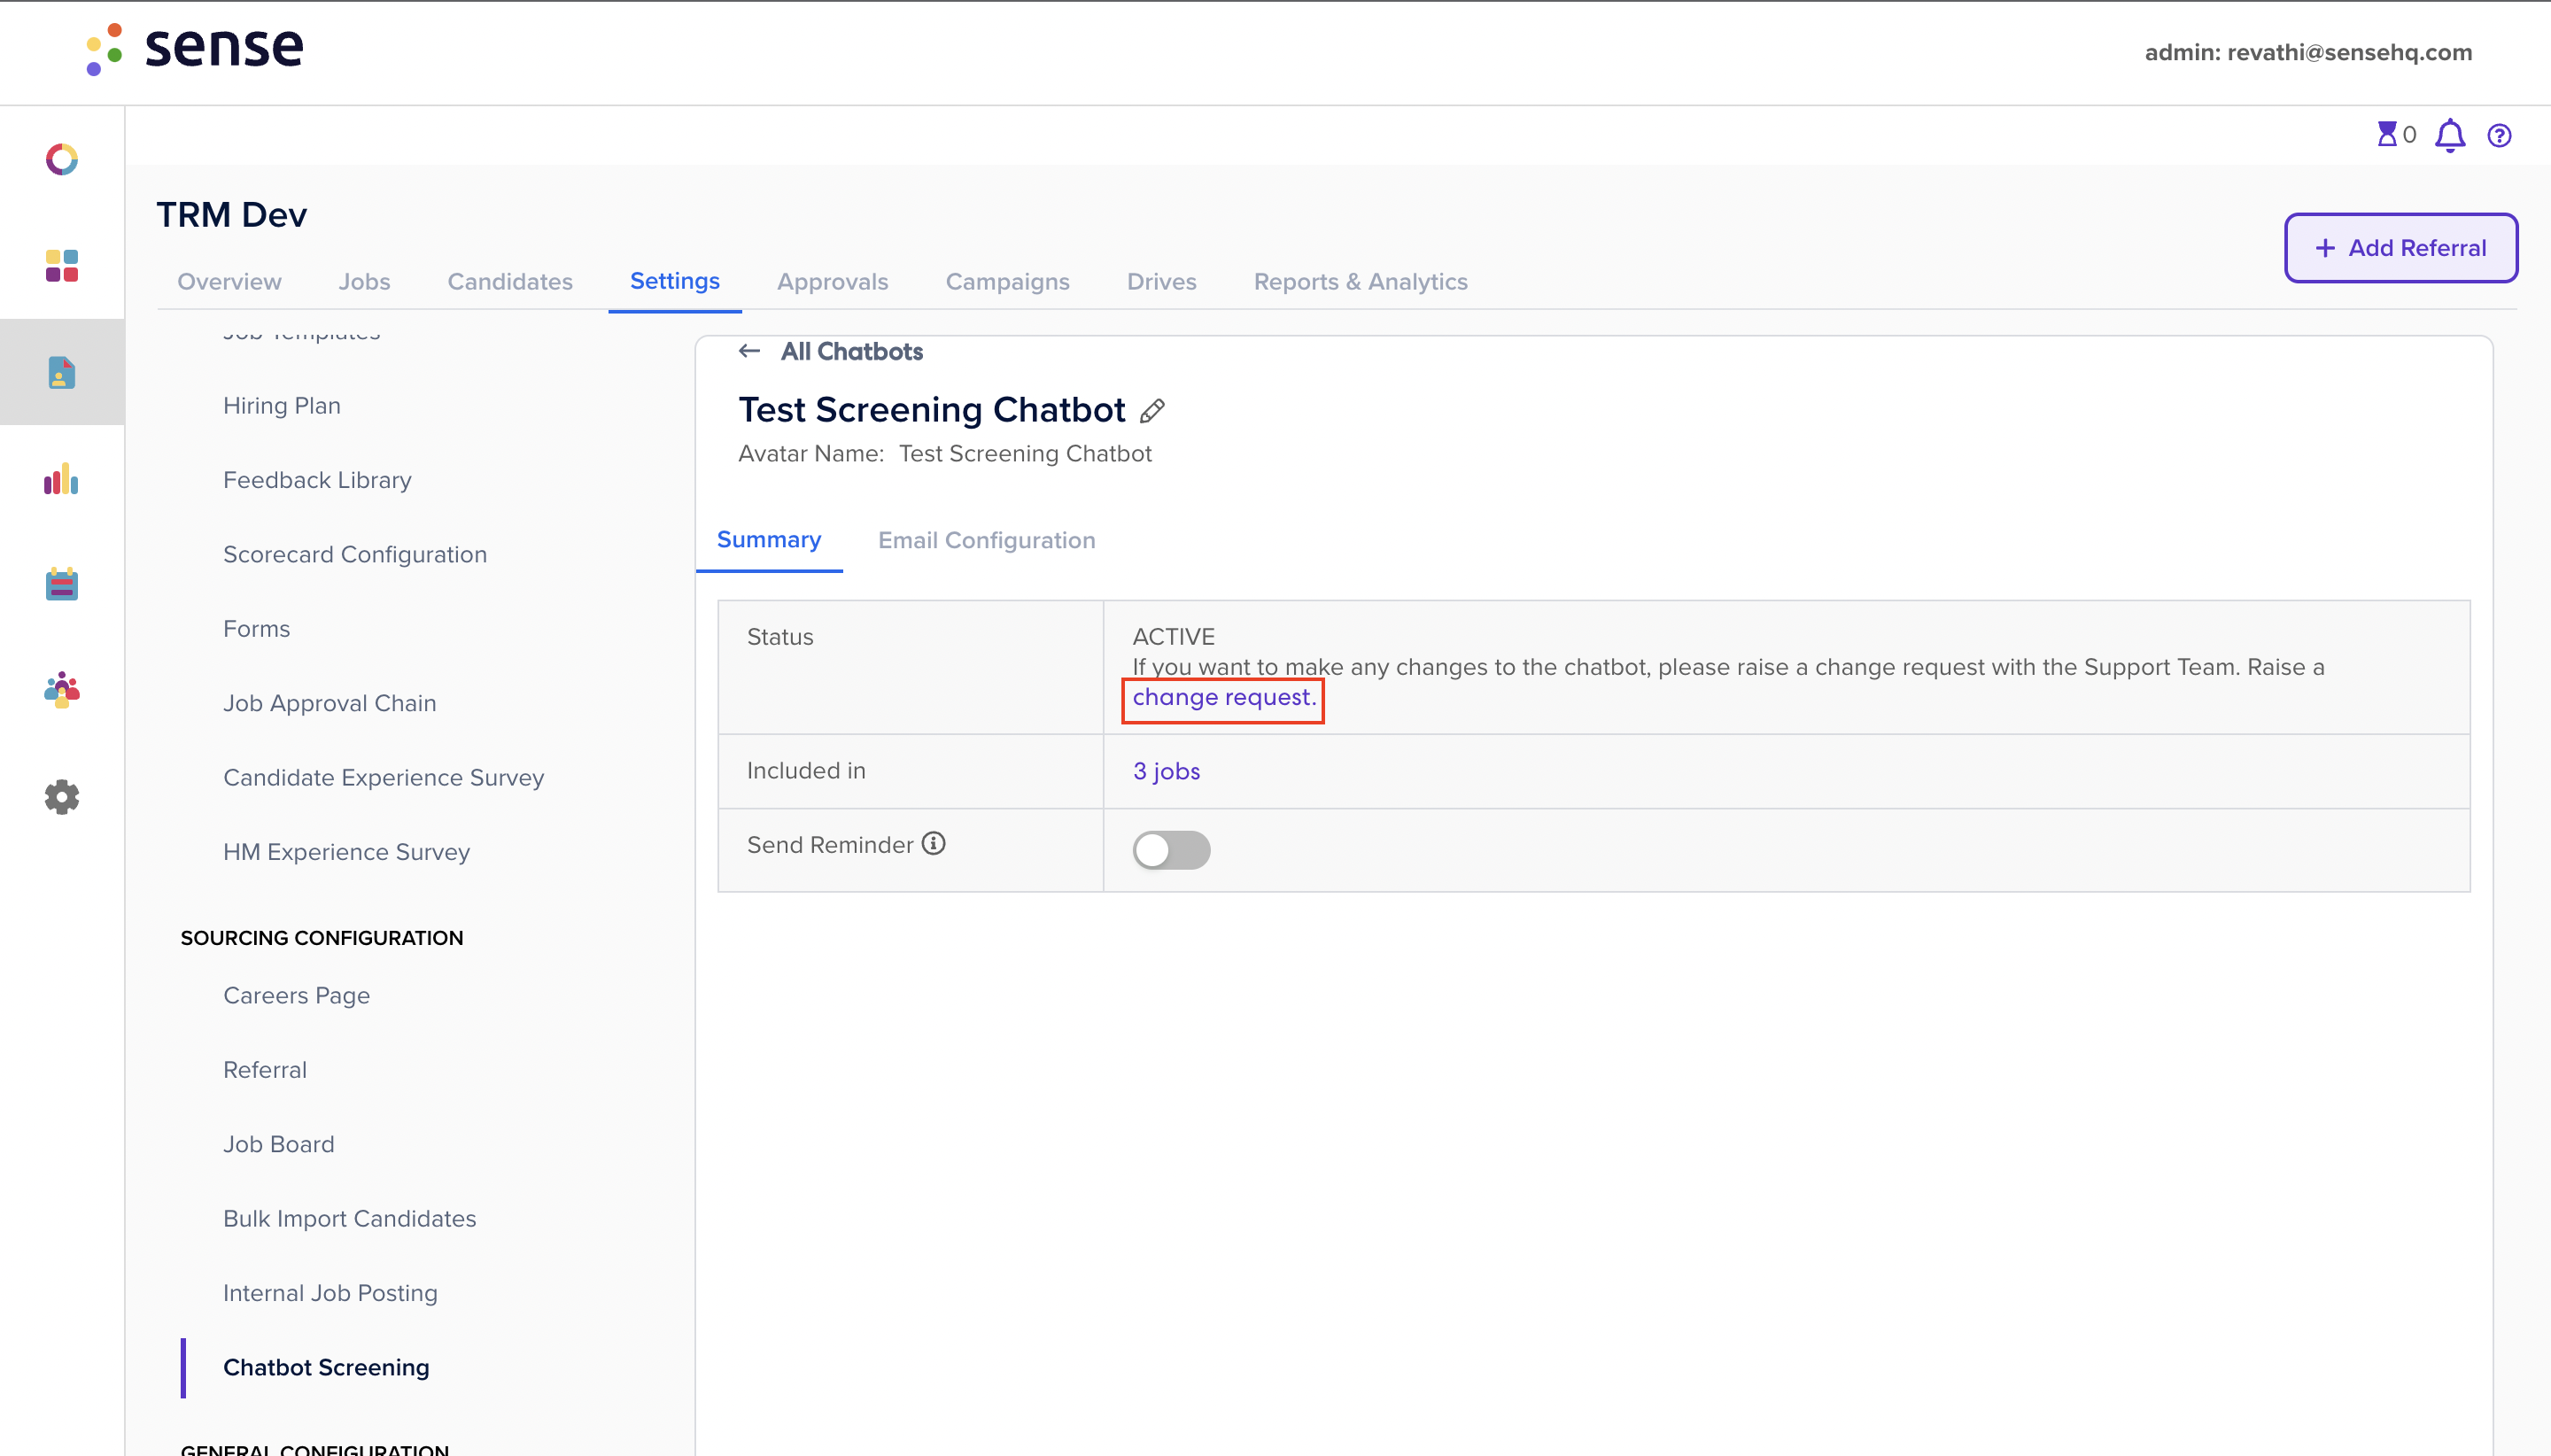Click the Included in row label

[x=806, y=771]
